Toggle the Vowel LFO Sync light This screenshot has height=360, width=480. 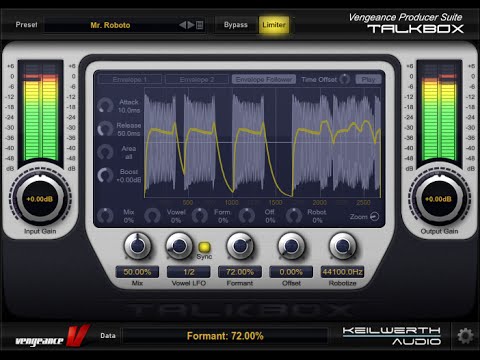click(204, 247)
